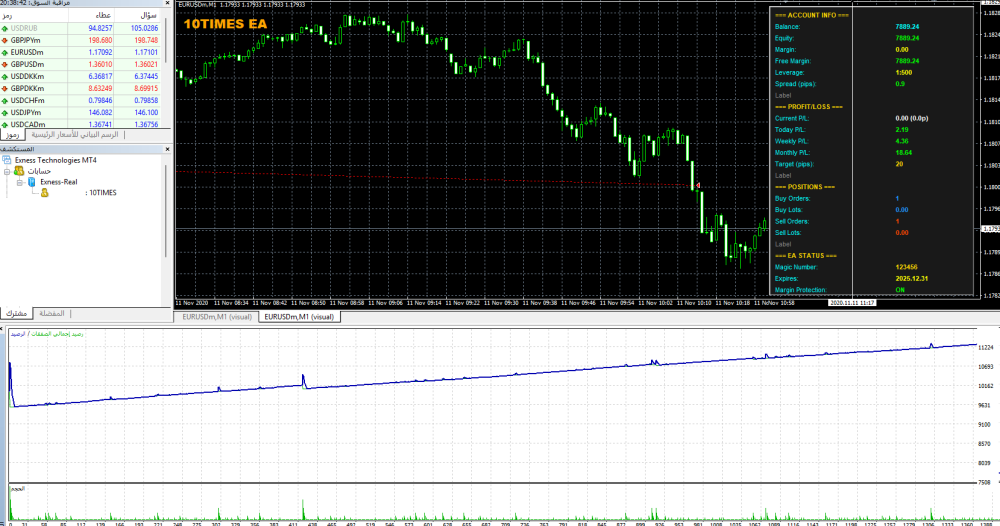The image size is (1000, 526).
Task: Click the red sell arrow marker on chart
Action: click(697, 187)
